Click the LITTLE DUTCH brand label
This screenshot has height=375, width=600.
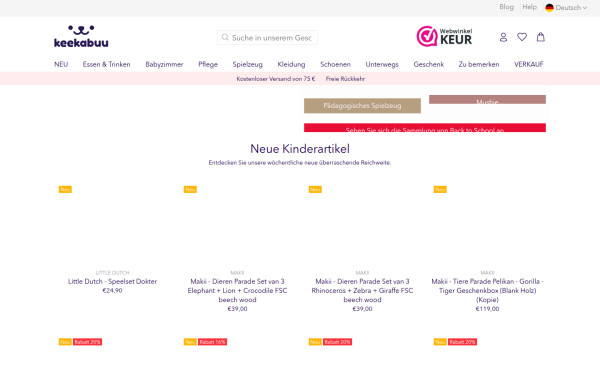[x=112, y=273]
